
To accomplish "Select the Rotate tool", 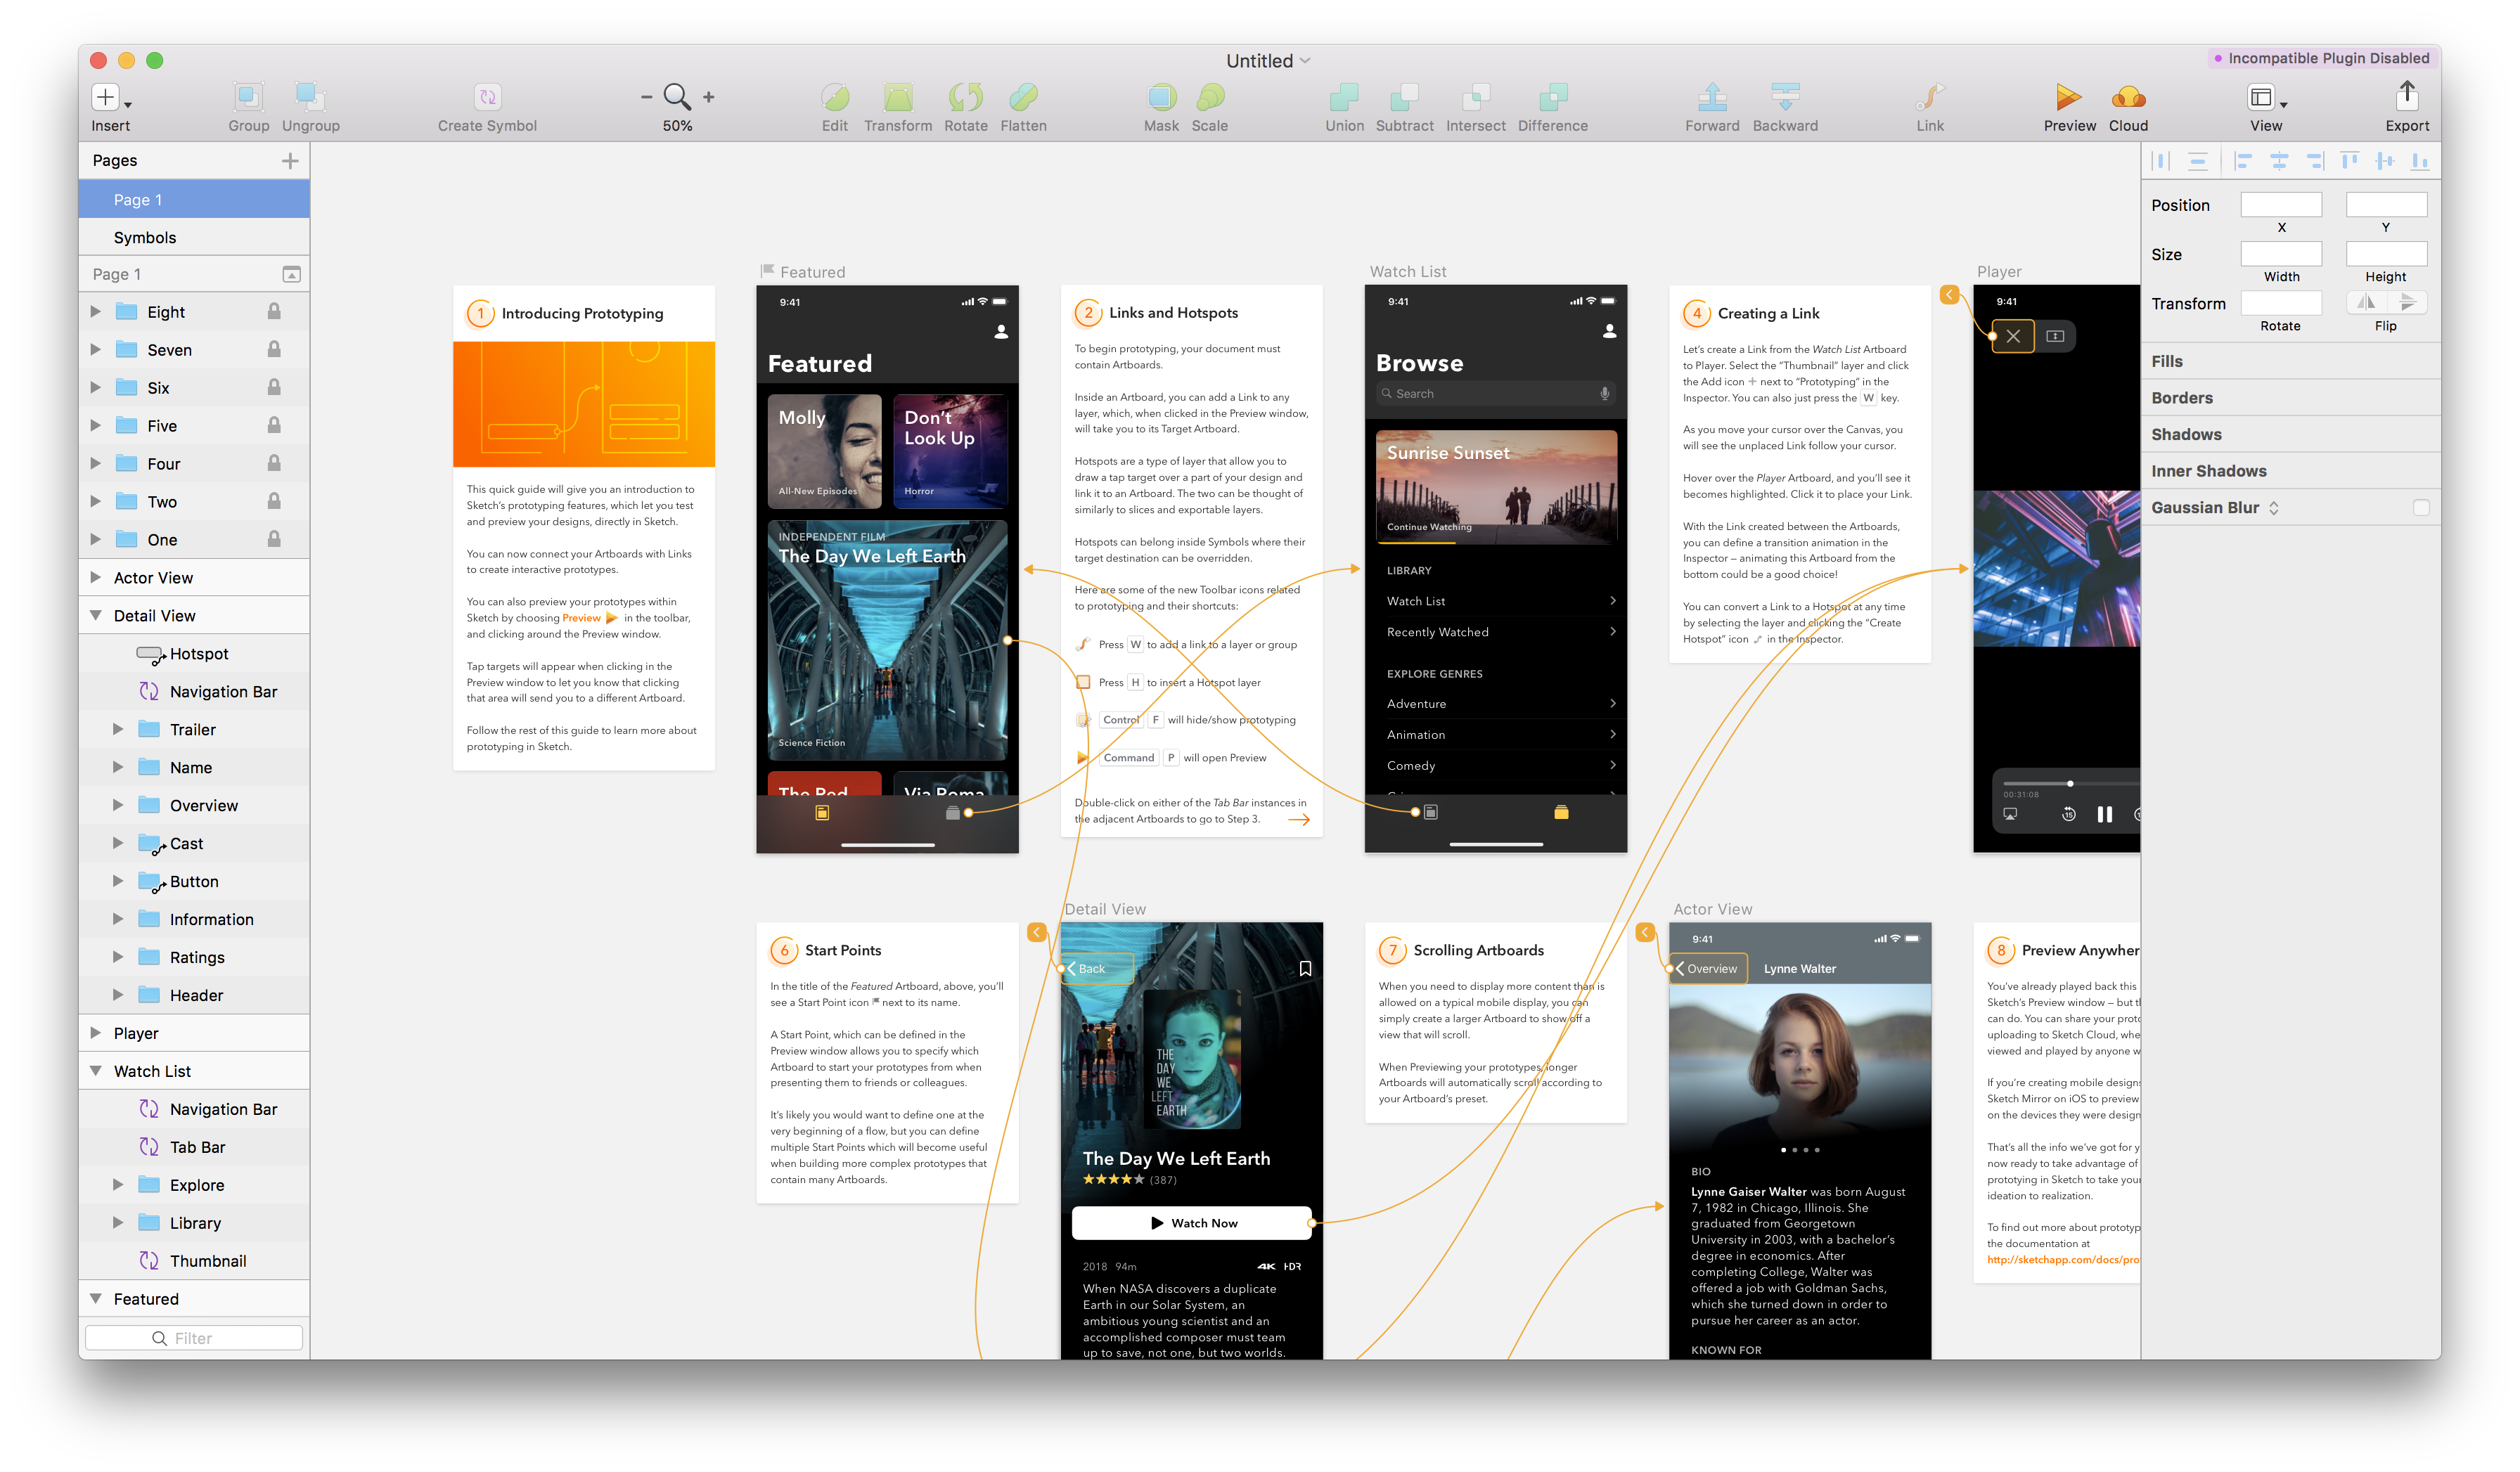I will pos(965,97).
